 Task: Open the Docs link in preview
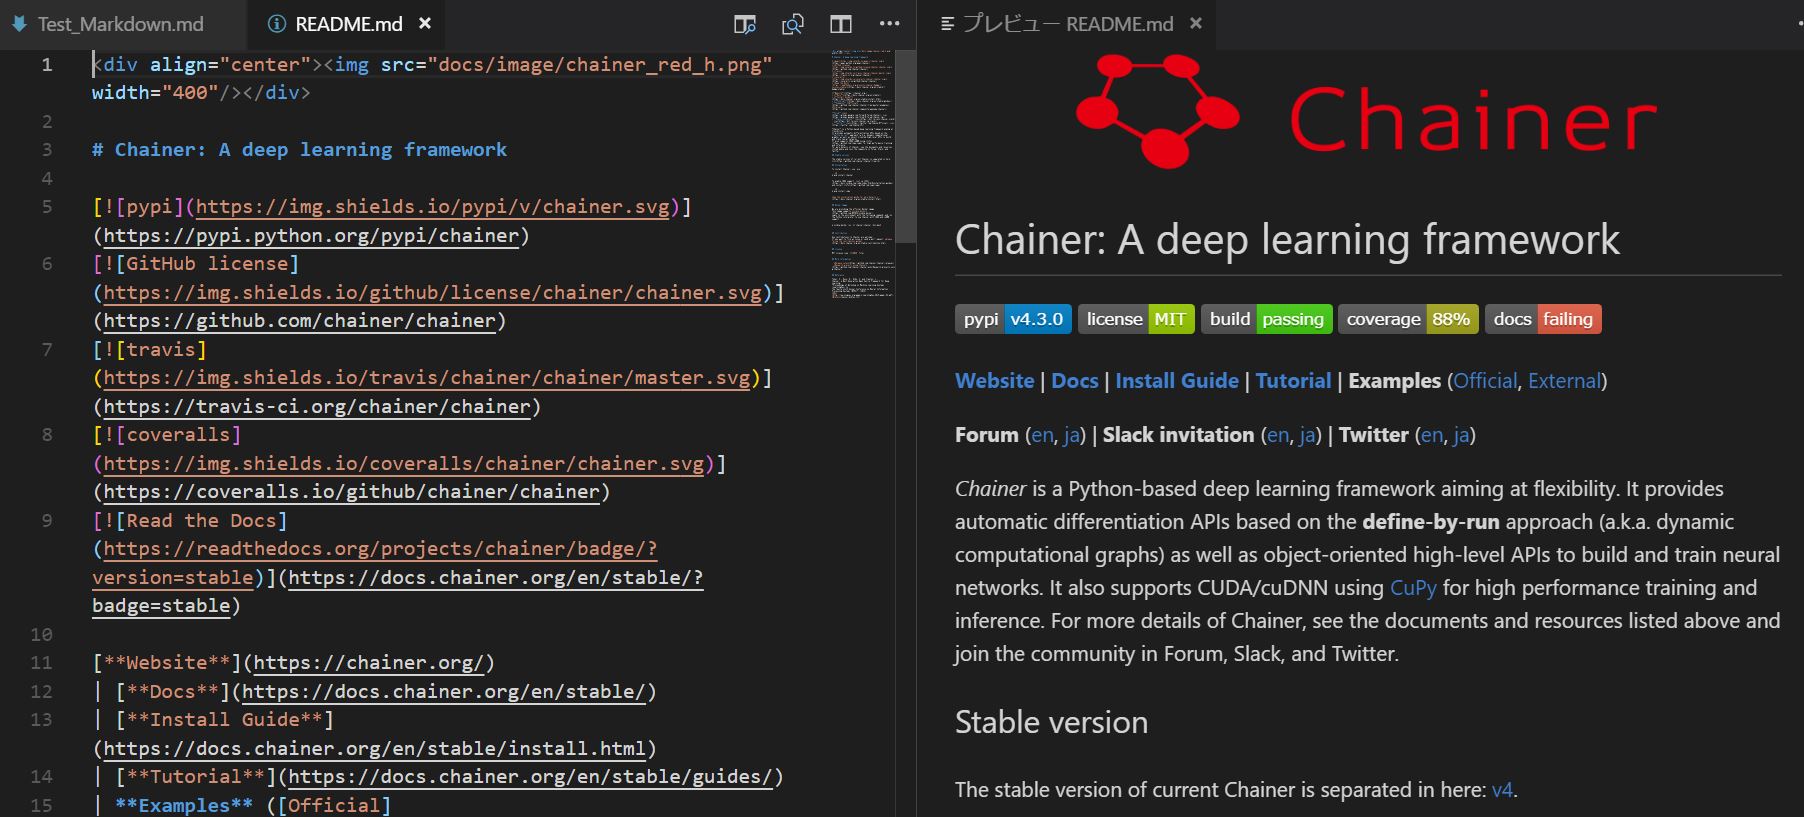coord(1075,381)
